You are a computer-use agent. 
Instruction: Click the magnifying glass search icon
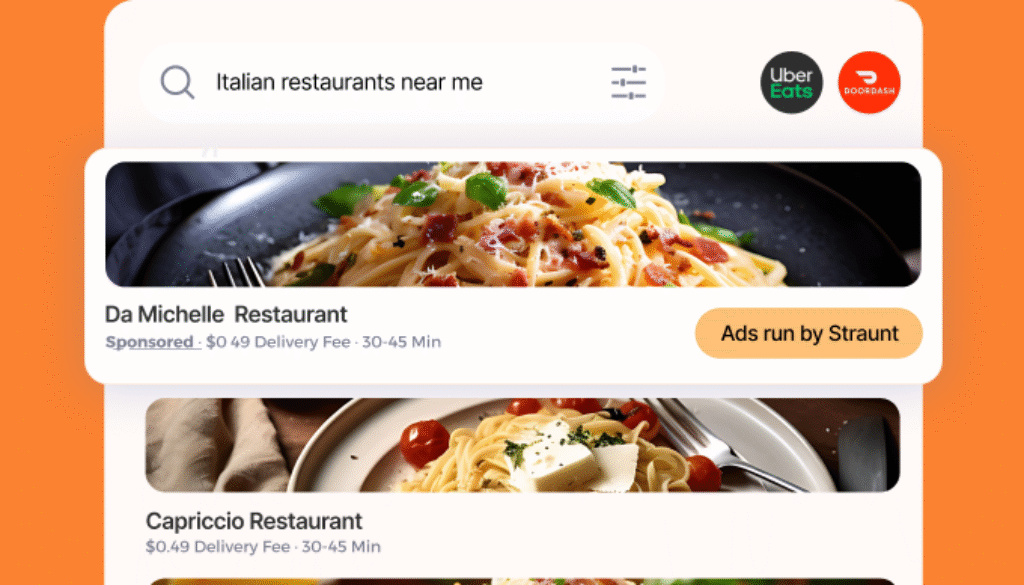178,82
